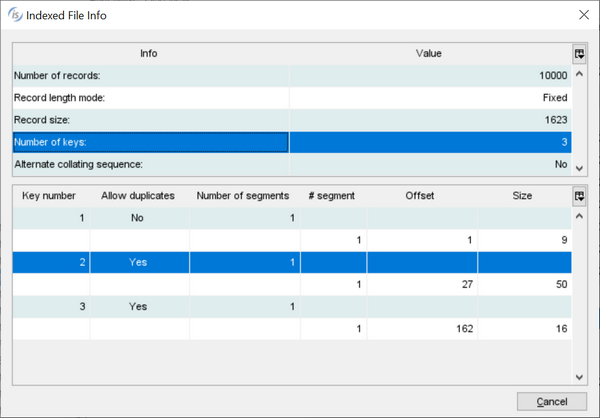
Task: Click the lower table column settings icon
Action: point(579,197)
